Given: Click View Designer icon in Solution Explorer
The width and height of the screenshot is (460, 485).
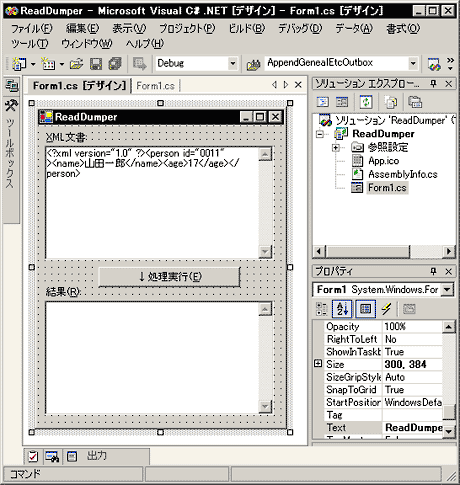Looking at the screenshot, I should 342,102.
